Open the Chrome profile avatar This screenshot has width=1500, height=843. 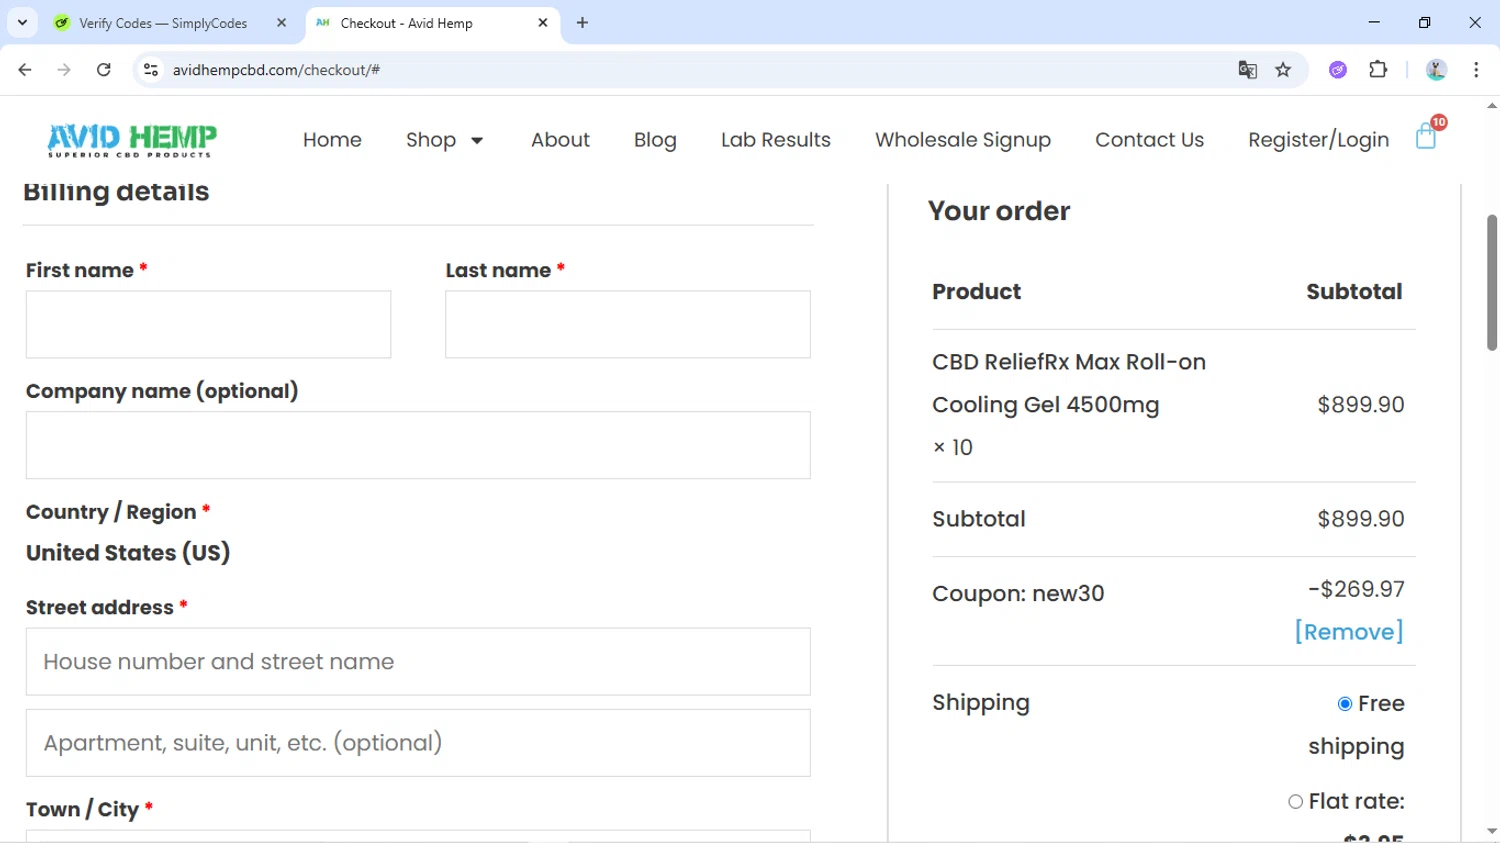pyautogui.click(x=1436, y=70)
